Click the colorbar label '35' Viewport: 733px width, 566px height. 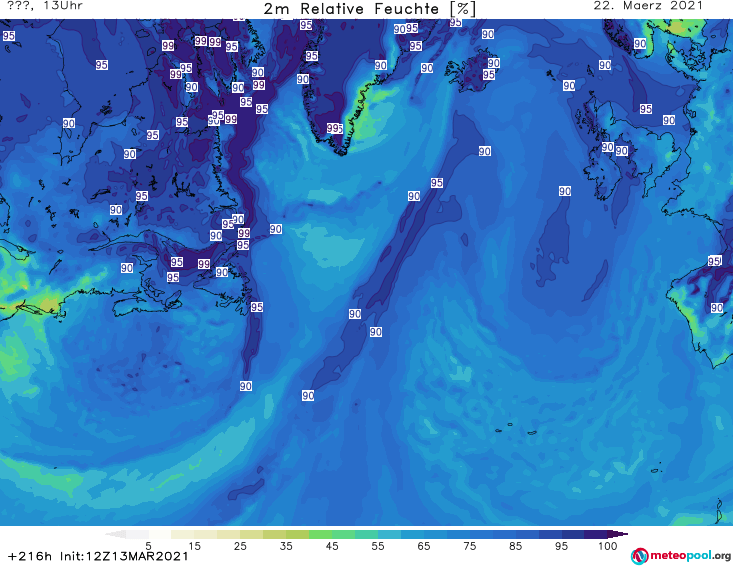coord(286,545)
